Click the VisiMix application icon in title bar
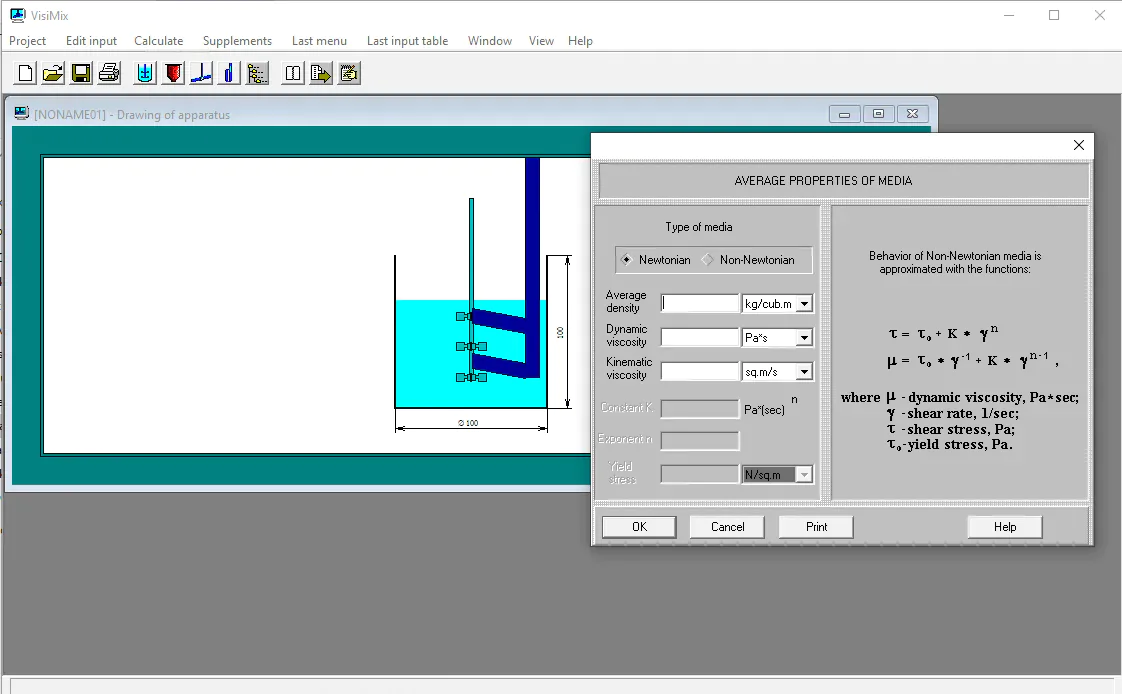This screenshot has height=694, width=1122. [17, 15]
